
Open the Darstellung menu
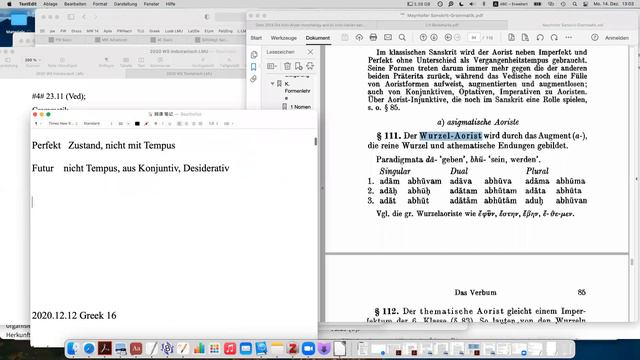[x=125, y=4]
